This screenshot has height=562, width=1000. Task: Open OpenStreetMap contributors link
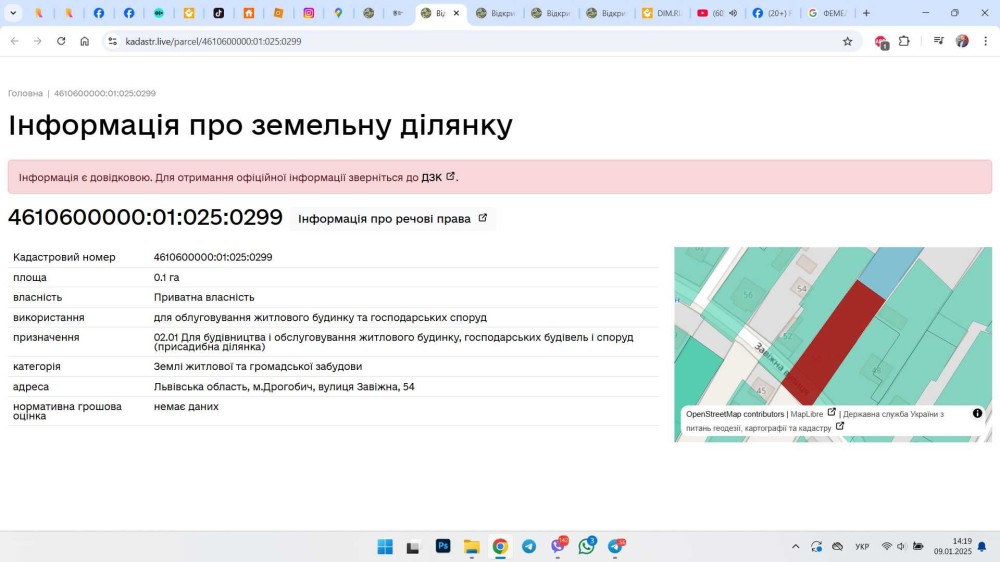(x=735, y=414)
